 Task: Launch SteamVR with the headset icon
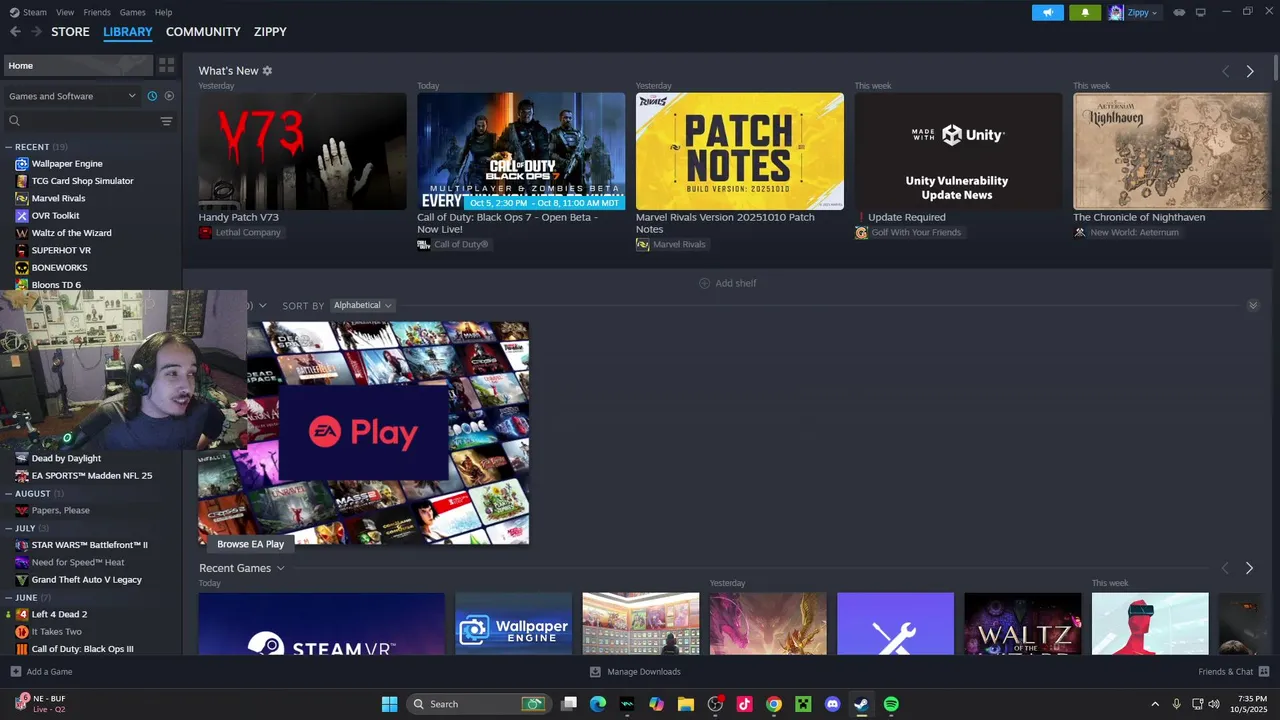(x=1179, y=12)
